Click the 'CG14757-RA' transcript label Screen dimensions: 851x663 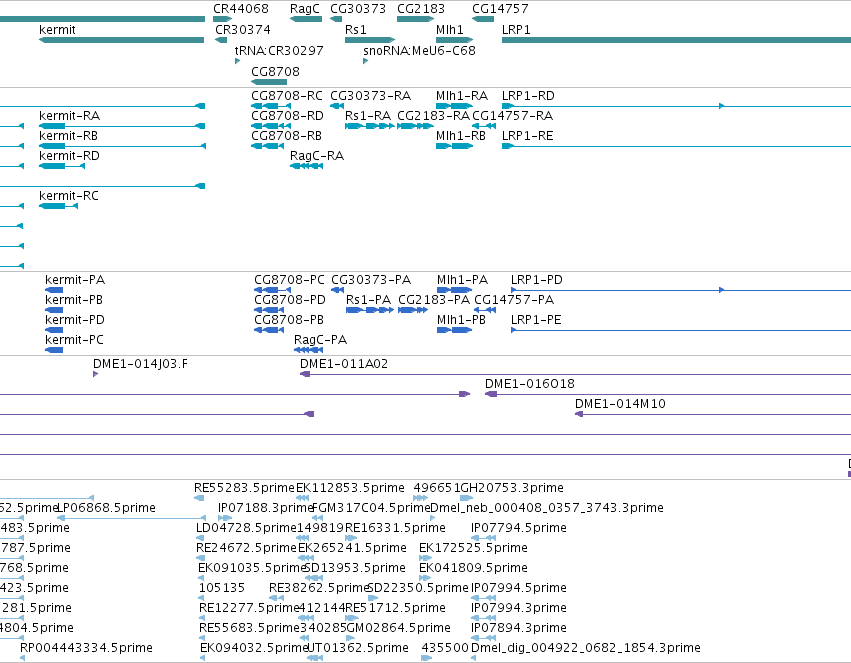point(512,116)
